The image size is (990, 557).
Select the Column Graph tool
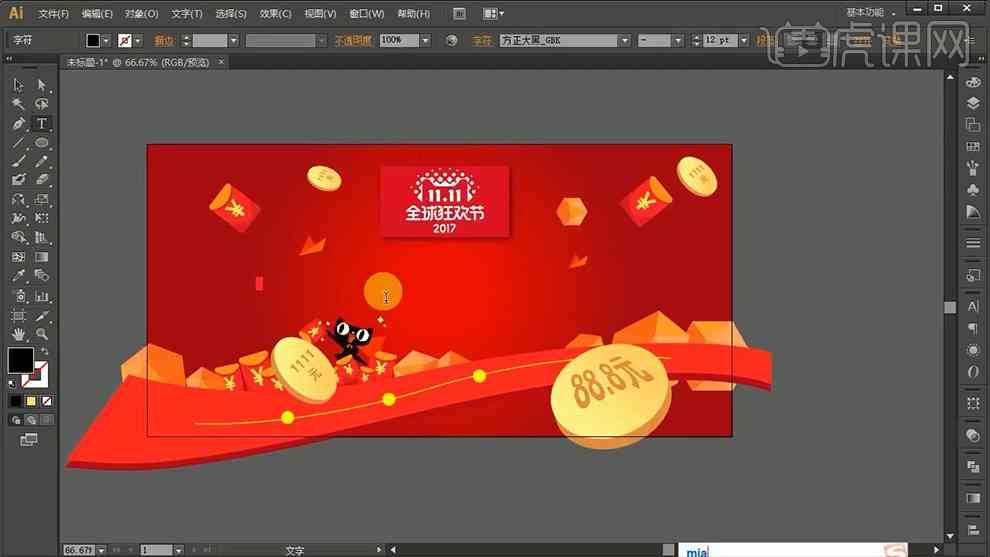pos(42,296)
